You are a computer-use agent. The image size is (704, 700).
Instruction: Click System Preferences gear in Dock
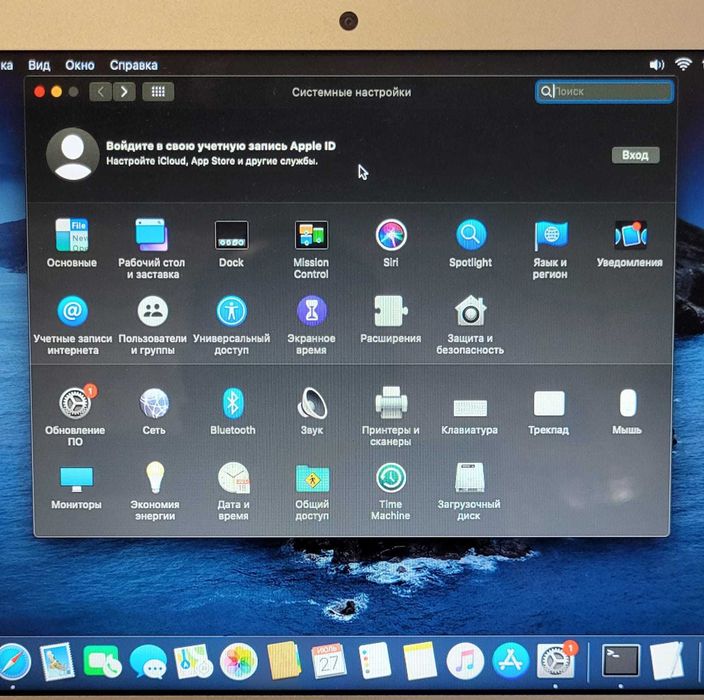(x=556, y=660)
